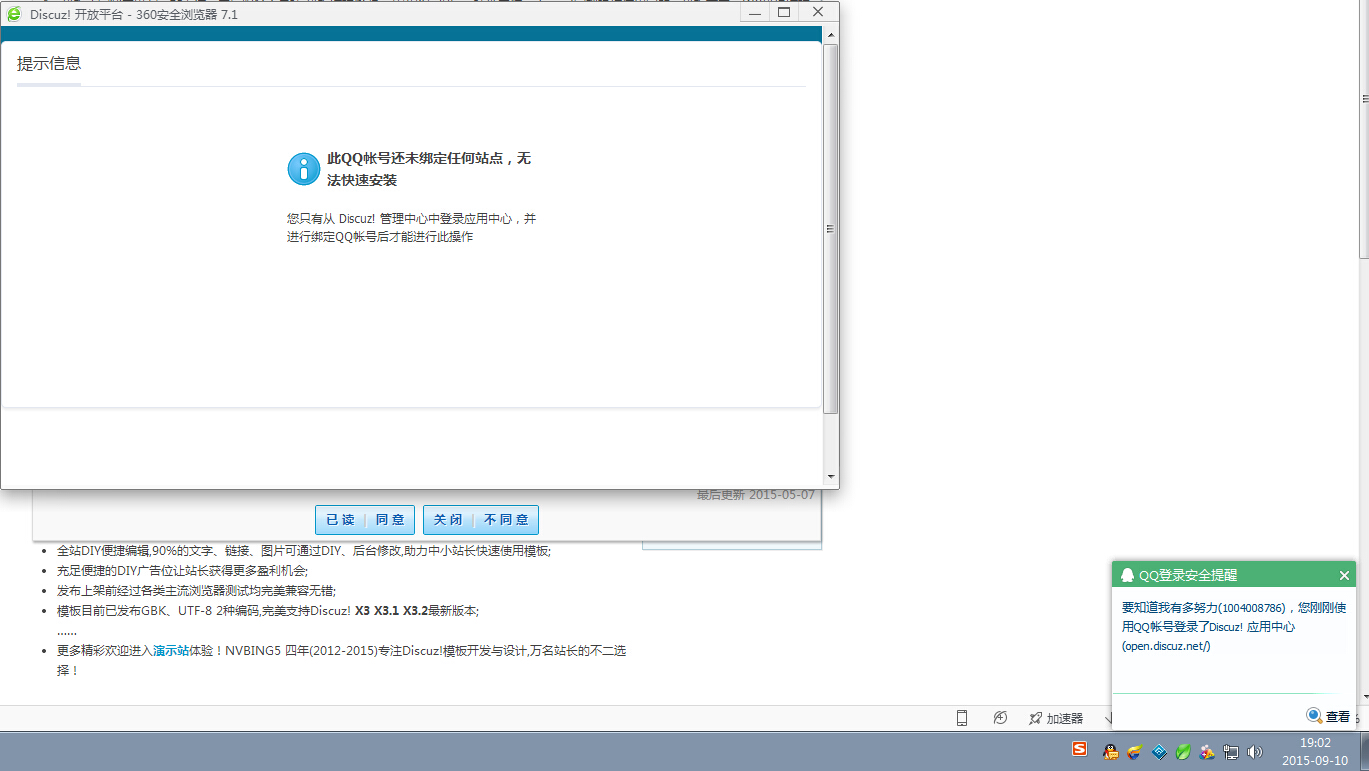Open the volume speaker tray icon

(x=1255, y=751)
